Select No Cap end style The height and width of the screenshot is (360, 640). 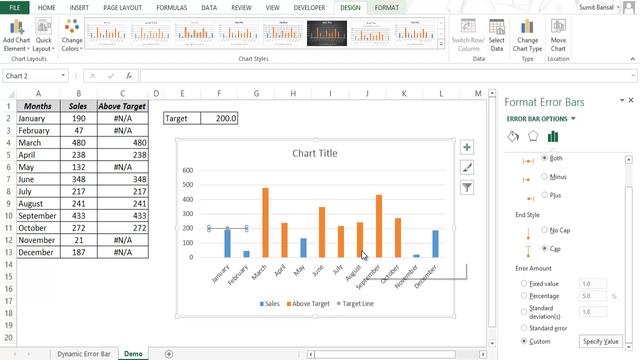[x=544, y=230]
